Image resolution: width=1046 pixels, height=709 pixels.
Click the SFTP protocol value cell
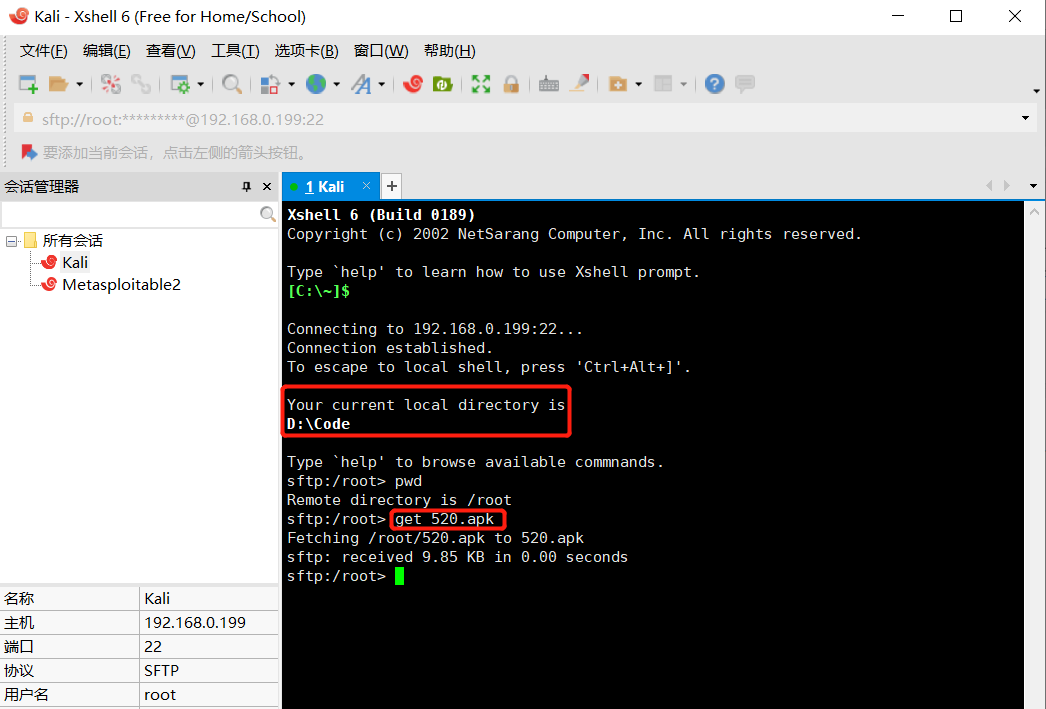tap(209, 670)
